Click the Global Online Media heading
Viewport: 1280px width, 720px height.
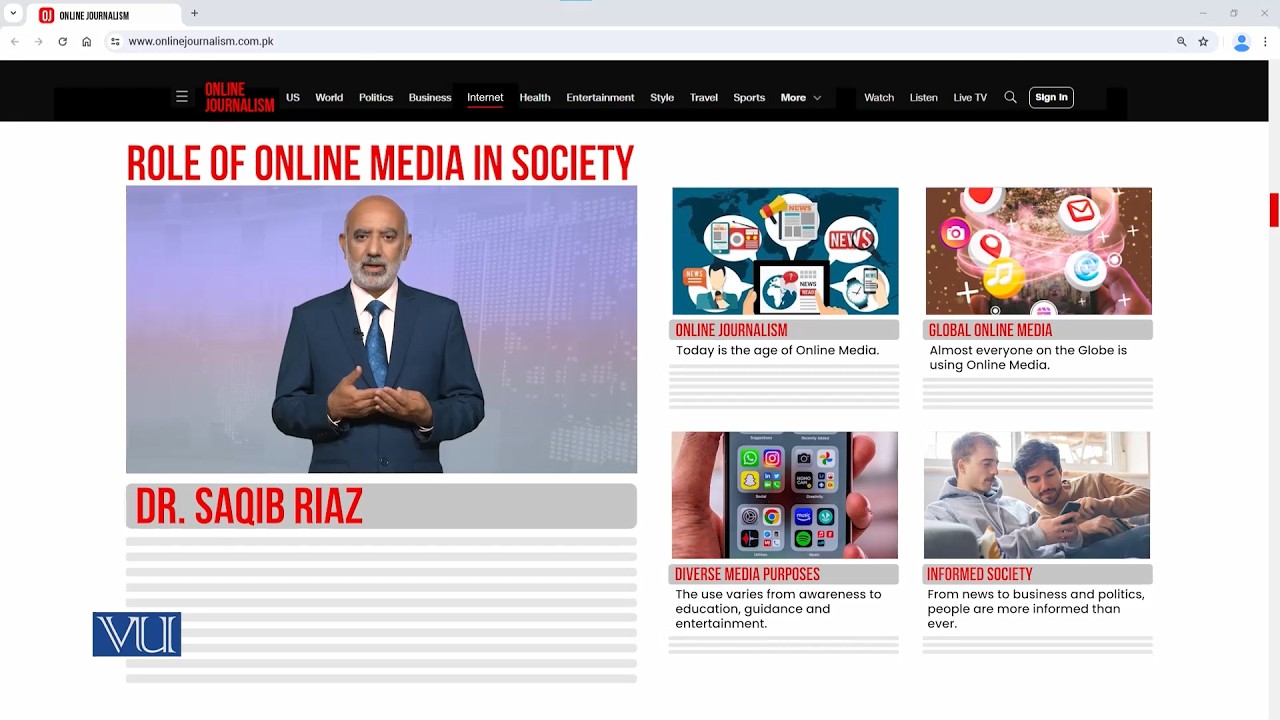click(x=990, y=330)
